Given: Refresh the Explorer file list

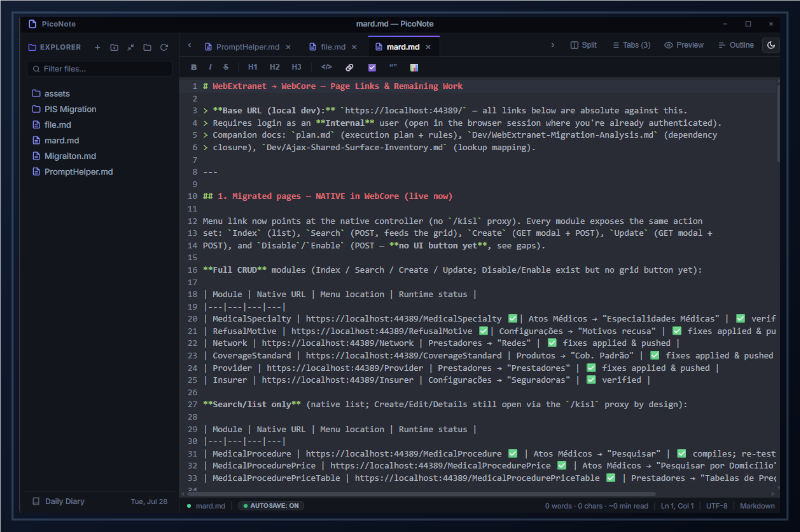Looking at the screenshot, I should [x=164, y=47].
